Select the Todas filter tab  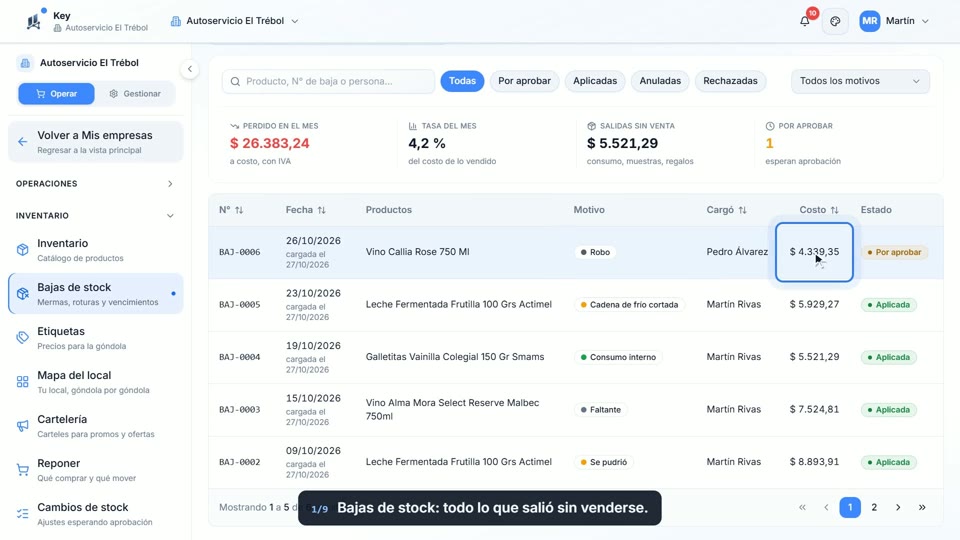(x=462, y=81)
